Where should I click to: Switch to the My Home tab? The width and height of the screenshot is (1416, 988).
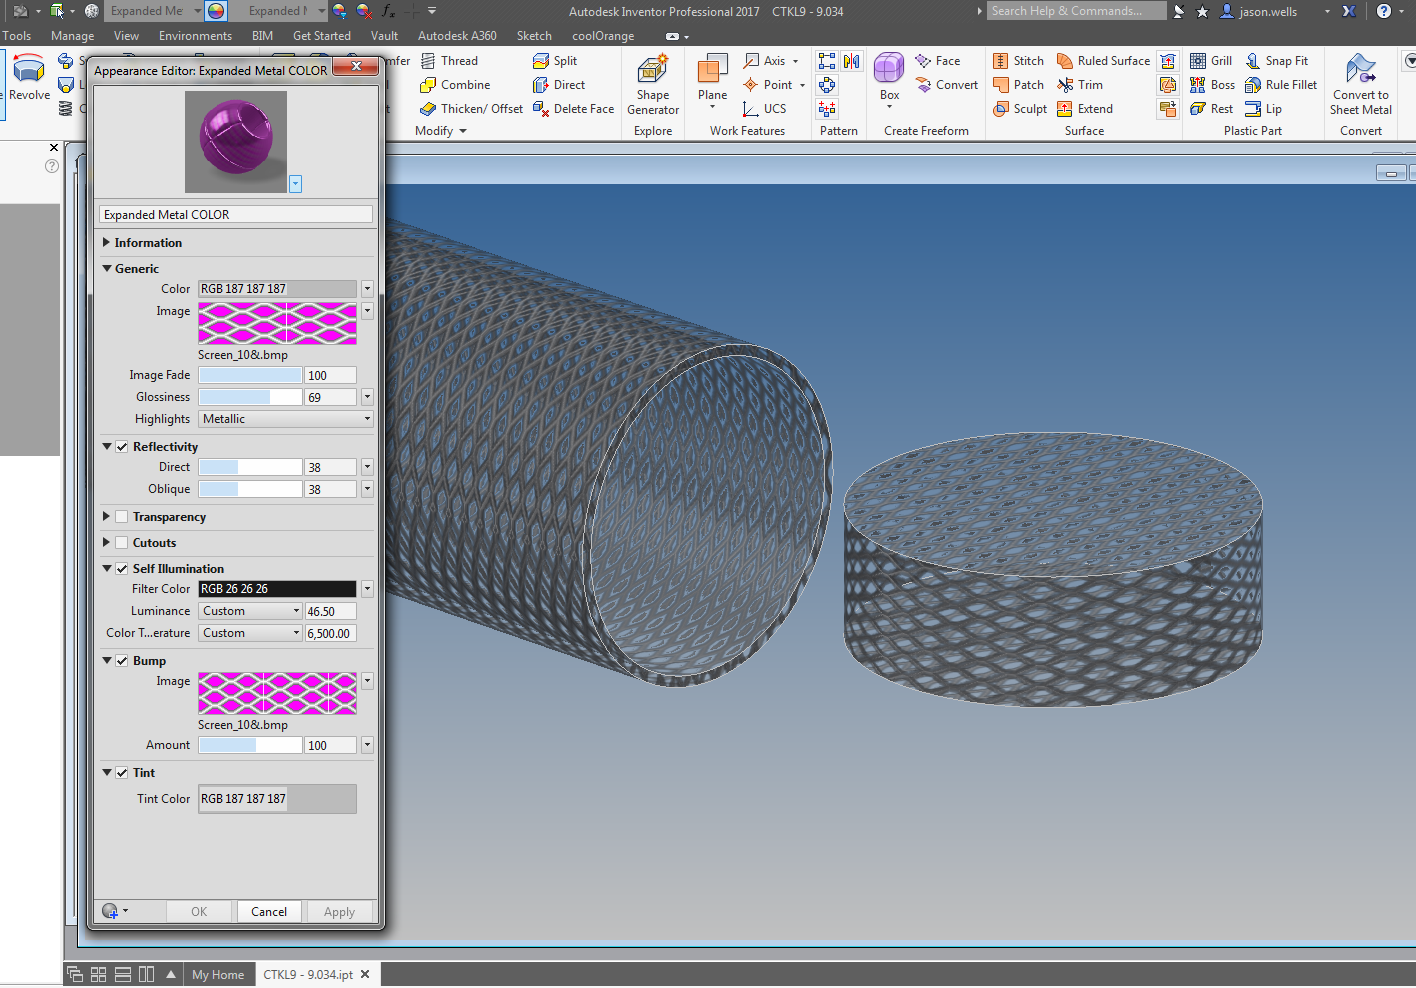coord(218,975)
